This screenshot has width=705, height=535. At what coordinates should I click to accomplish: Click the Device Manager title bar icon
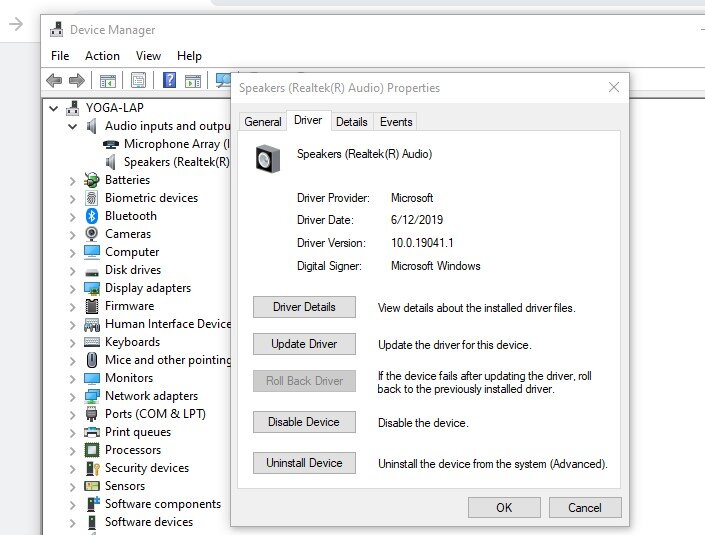[x=57, y=29]
